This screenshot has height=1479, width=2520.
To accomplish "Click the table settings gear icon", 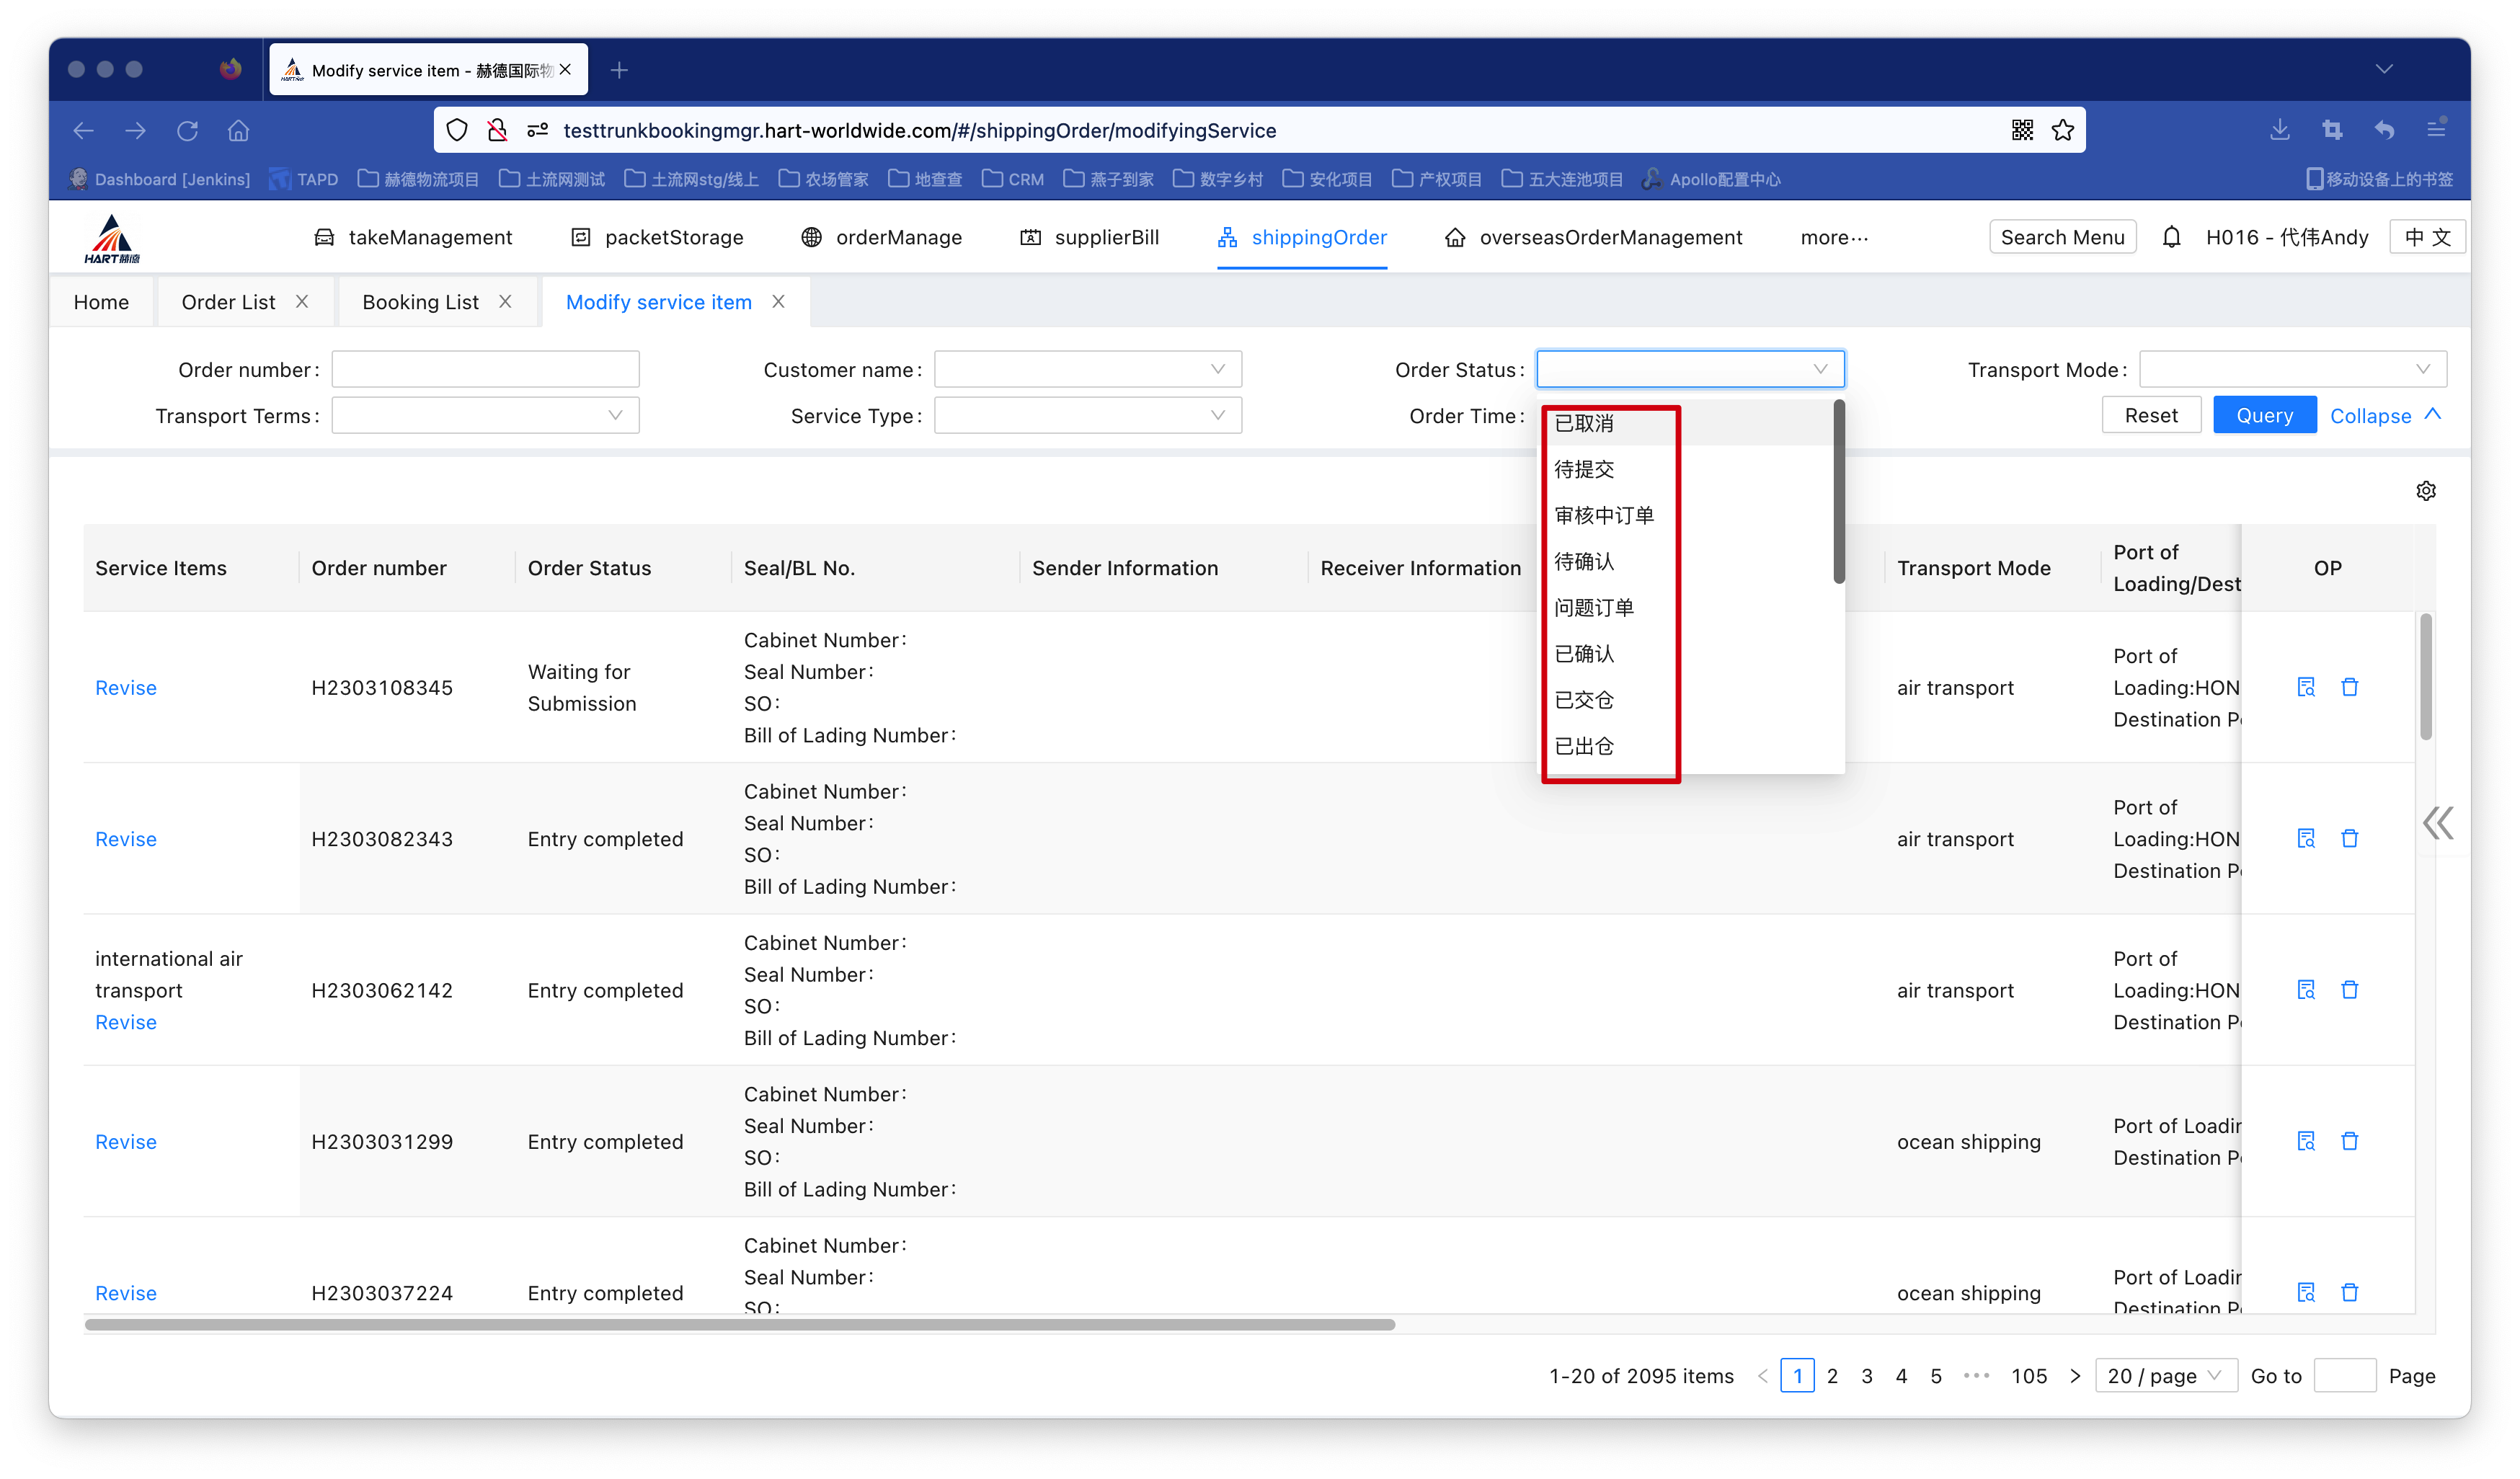I will pyautogui.click(x=2425, y=491).
